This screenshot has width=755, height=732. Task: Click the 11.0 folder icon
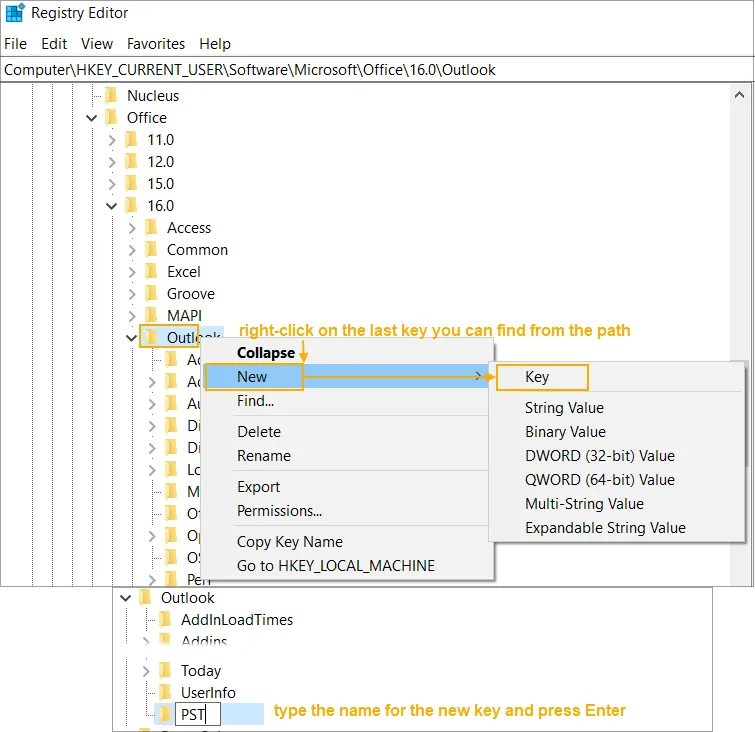[x=131, y=139]
